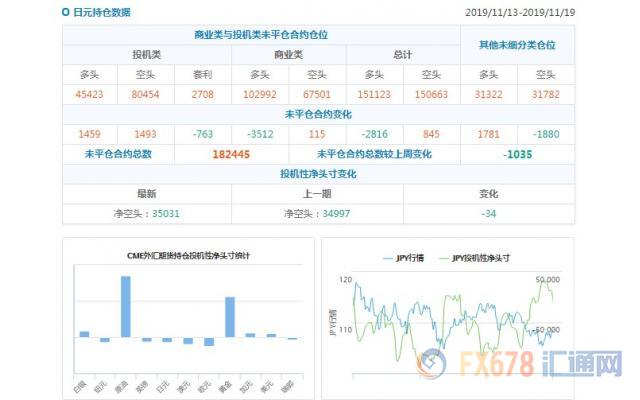Click the other long value 31322
640x400 pixels.
click(489, 95)
